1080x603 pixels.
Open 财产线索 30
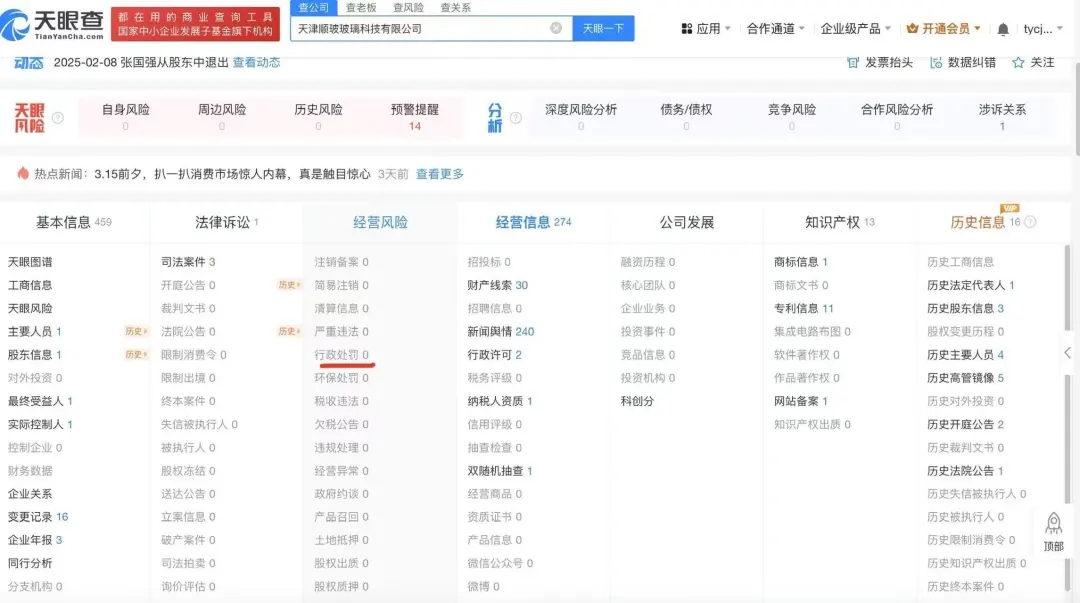(x=497, y=285)
